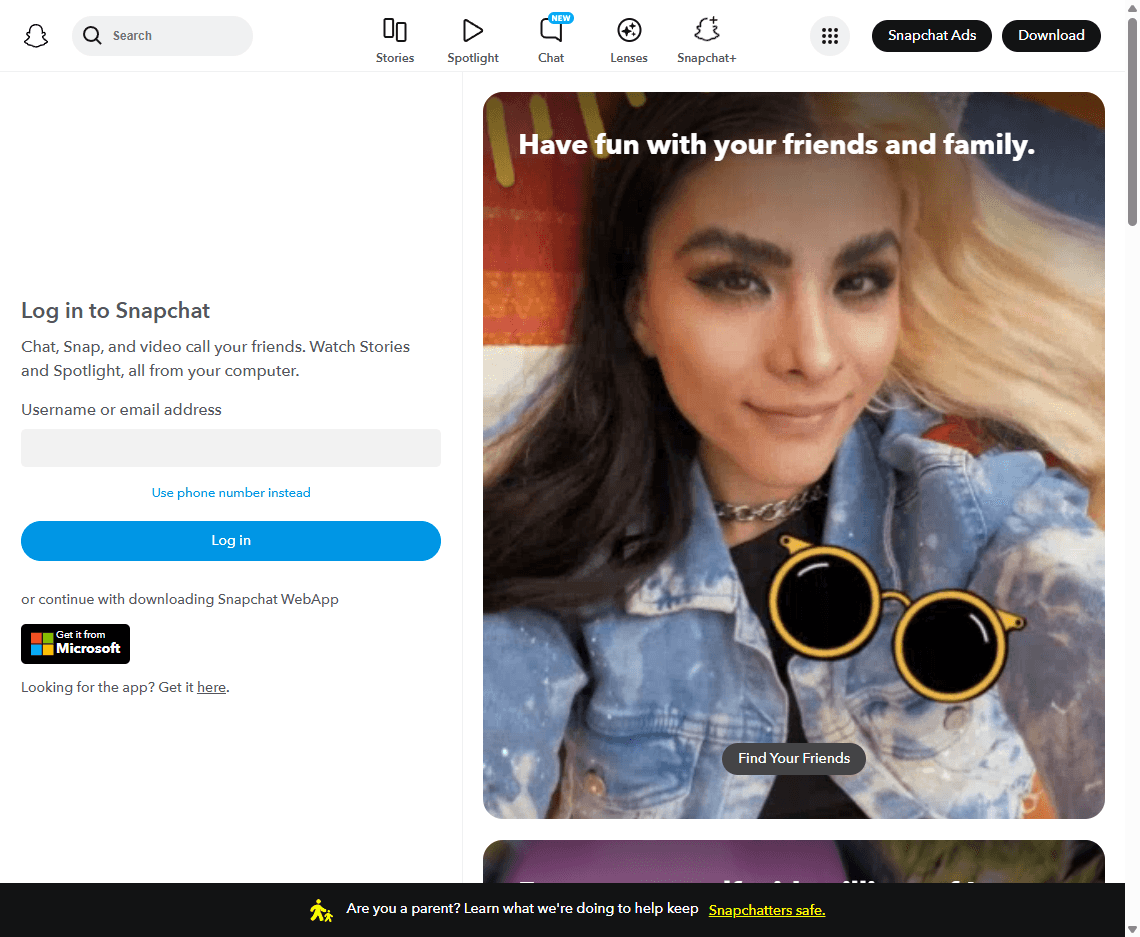
Task: Click the yellow parent-and-child safety icon
Action: (321, 910)
